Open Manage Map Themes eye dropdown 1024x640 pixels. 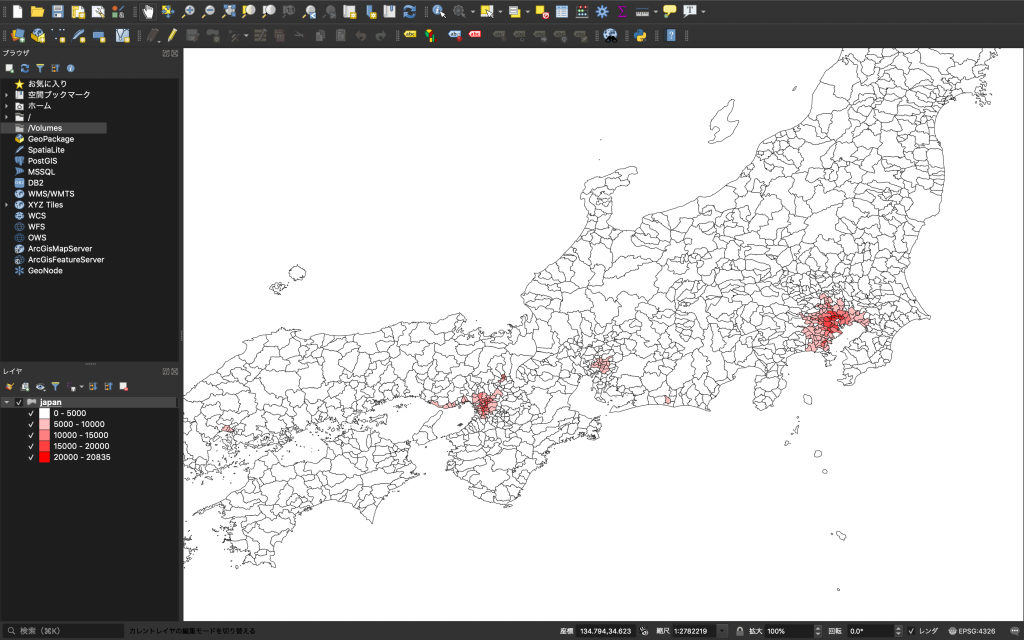point(40,387)
